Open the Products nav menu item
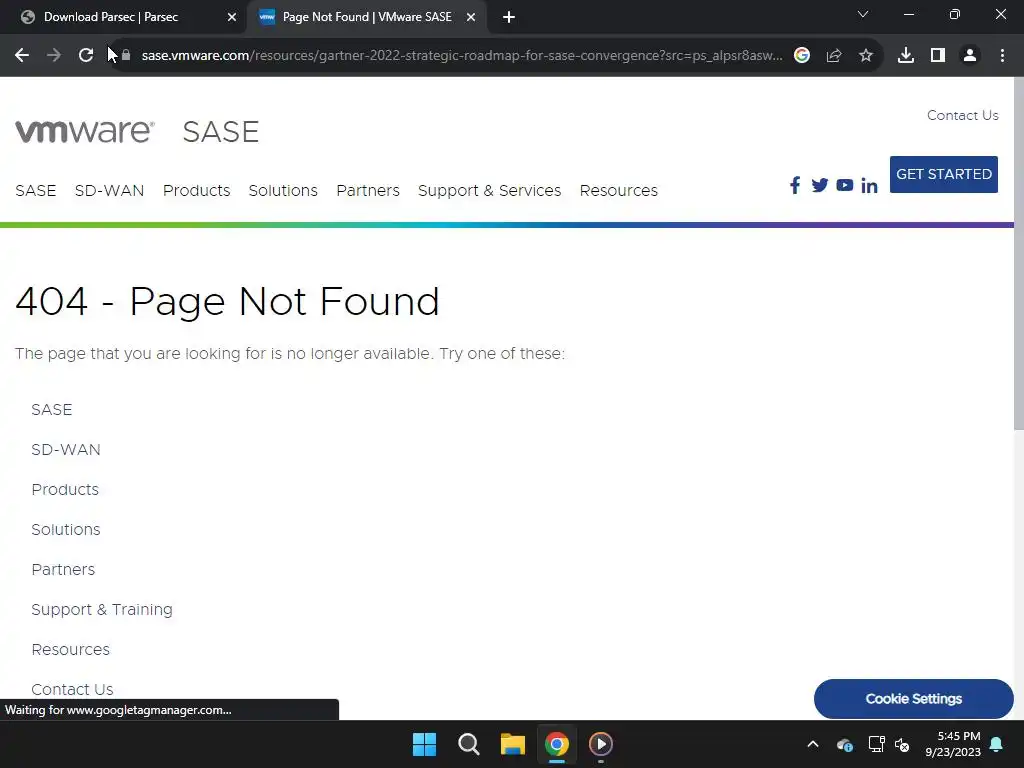The height and width of the screenshot is (768, 1024). click(x=197, y=191)
